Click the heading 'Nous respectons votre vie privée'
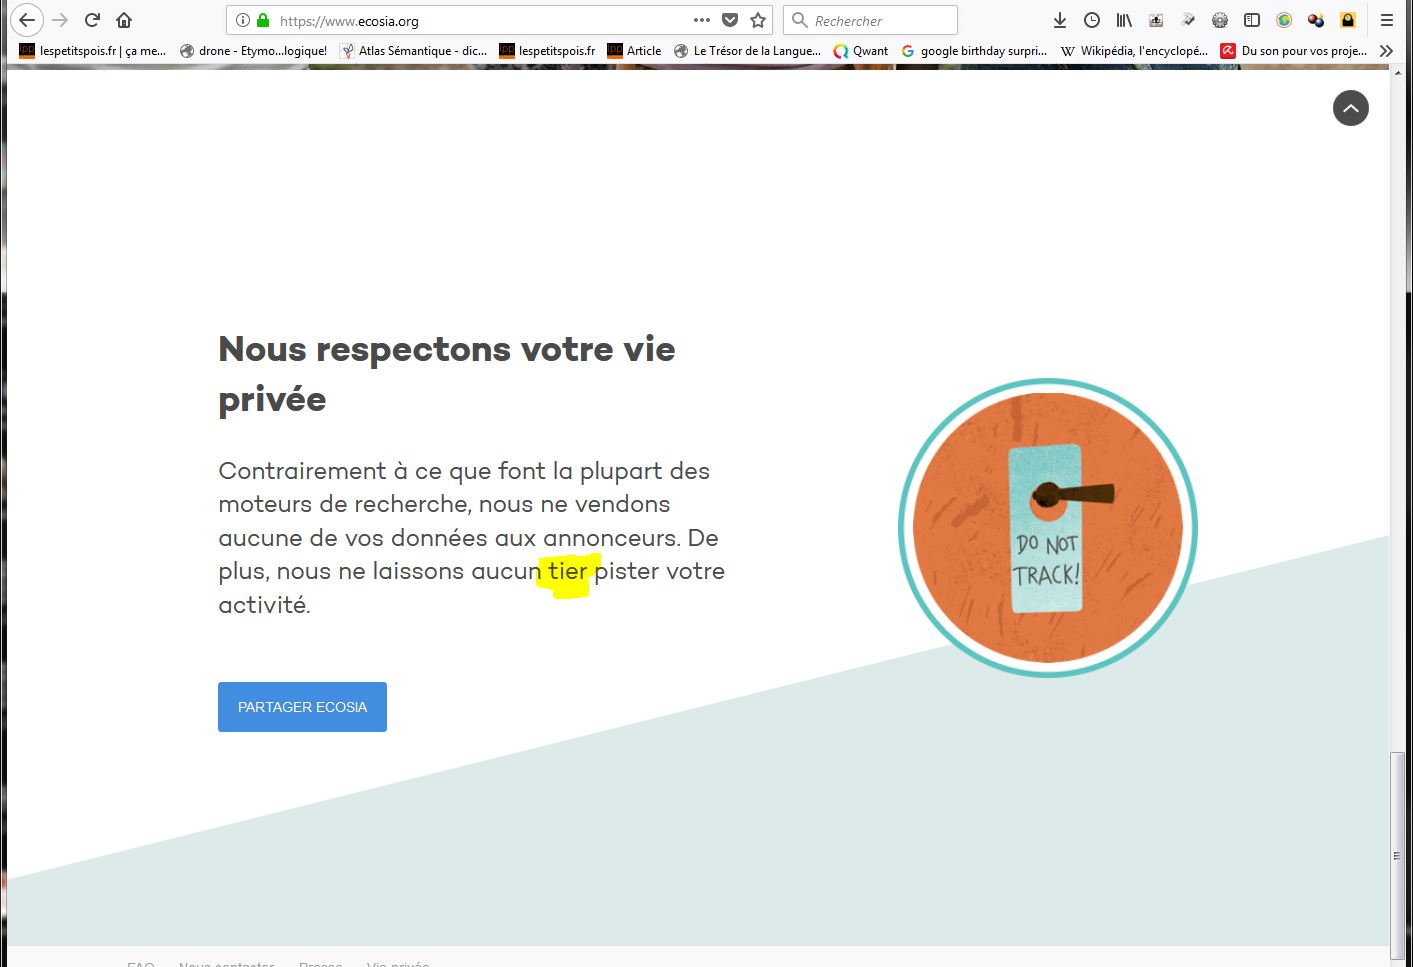 pos(447,374)
